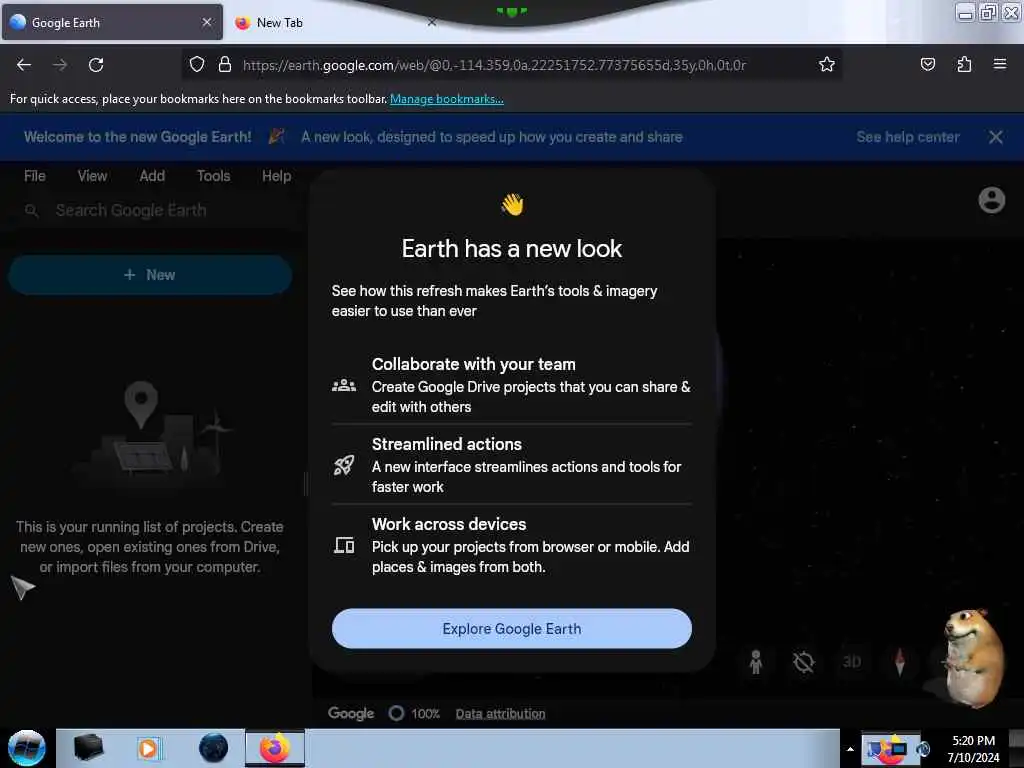Open site security padlock info

225,64
